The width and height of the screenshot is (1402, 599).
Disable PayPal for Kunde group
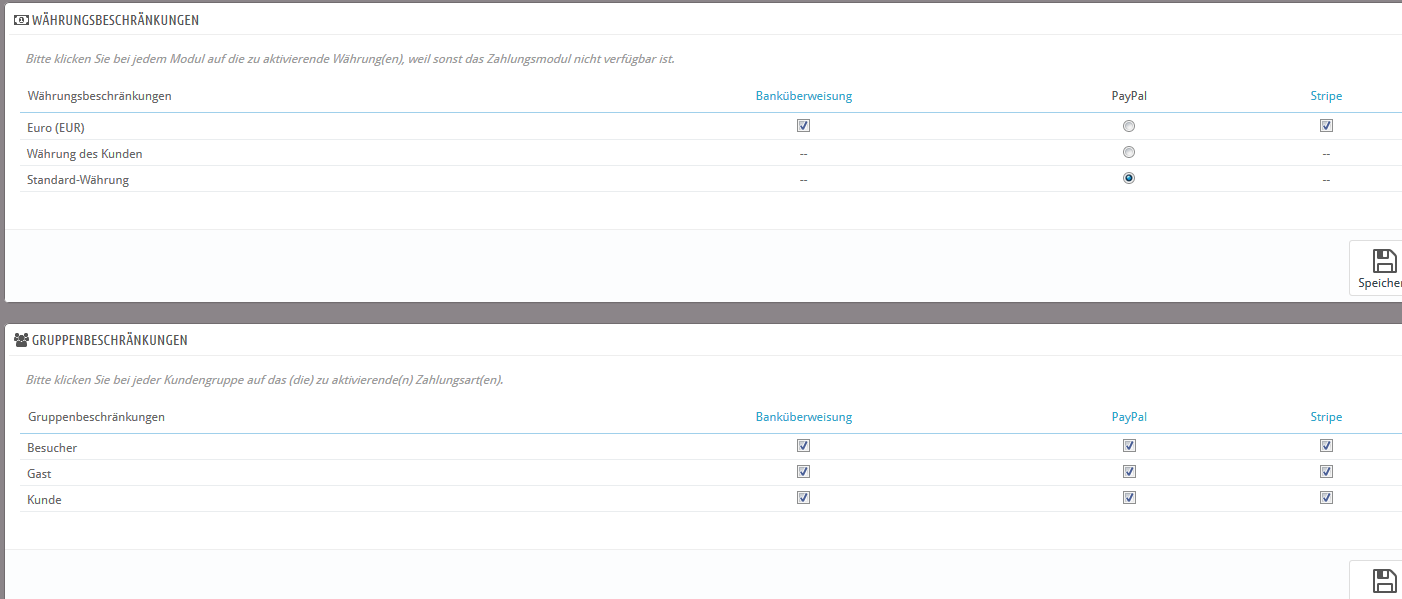pos(1129,498)
